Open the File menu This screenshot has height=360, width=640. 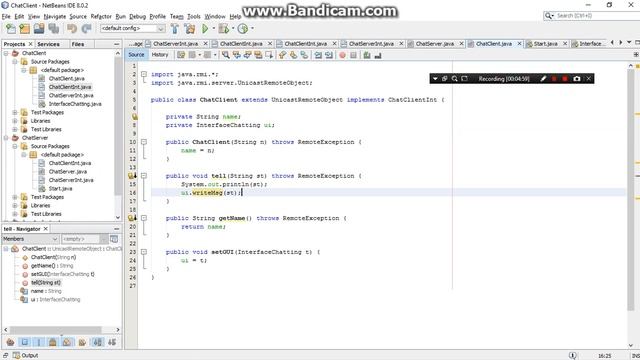[x=6, y=16]
